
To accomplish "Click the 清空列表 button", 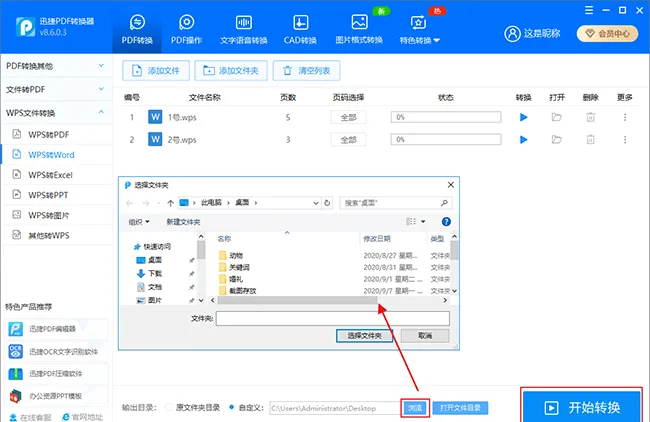I will tap(306, 70).
